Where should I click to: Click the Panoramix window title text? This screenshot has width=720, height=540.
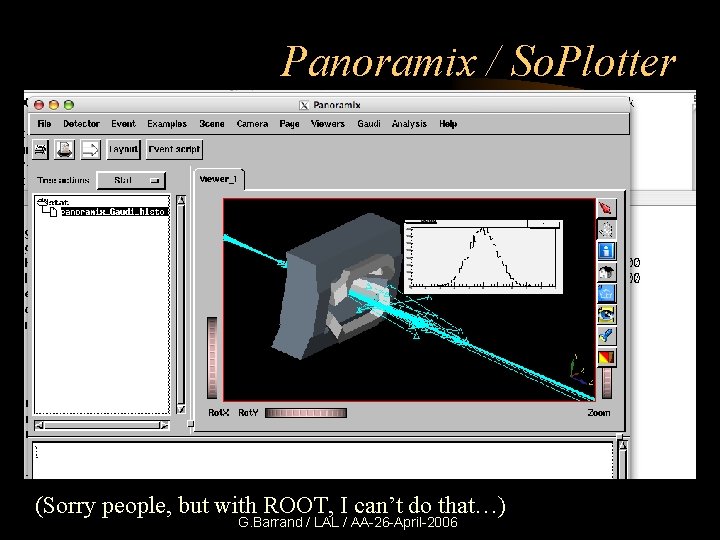click(x=337, y=105)
